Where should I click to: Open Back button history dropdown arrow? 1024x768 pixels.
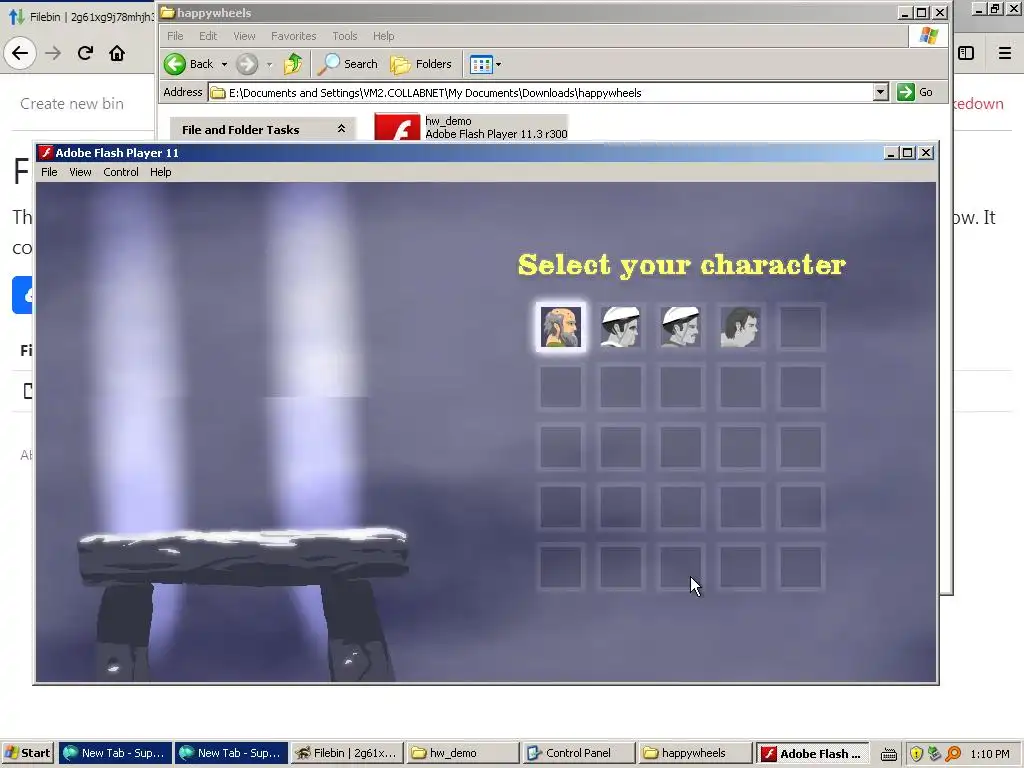224,64
